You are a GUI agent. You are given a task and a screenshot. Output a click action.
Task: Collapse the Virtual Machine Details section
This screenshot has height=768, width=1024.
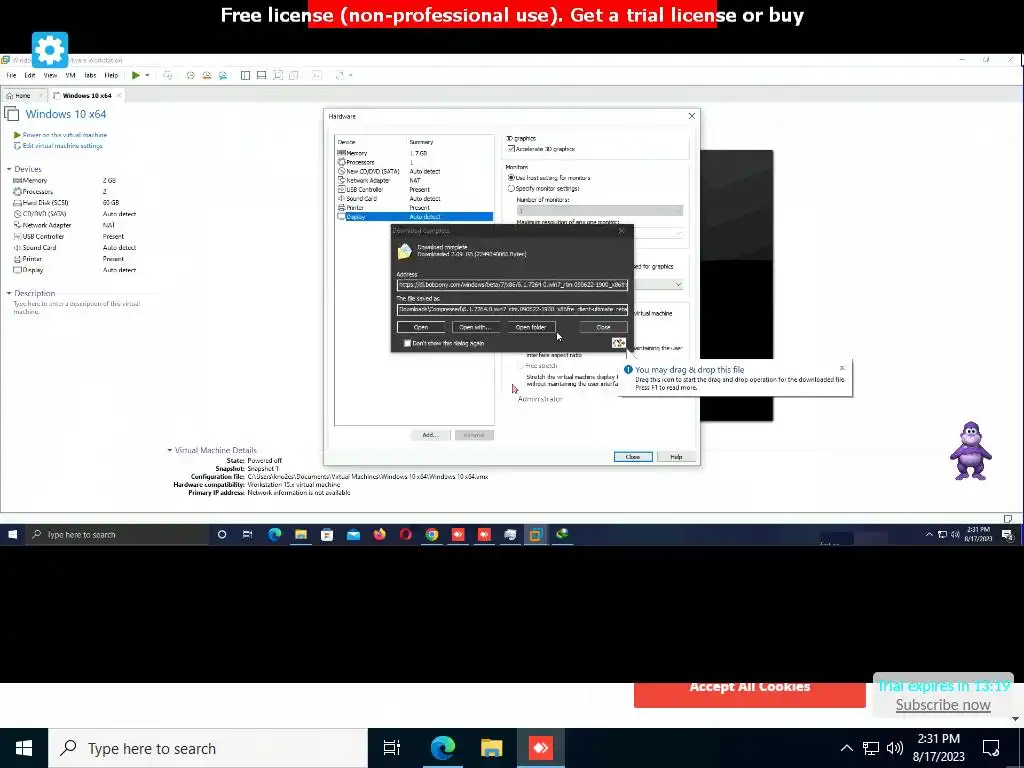tap(170, 450)
